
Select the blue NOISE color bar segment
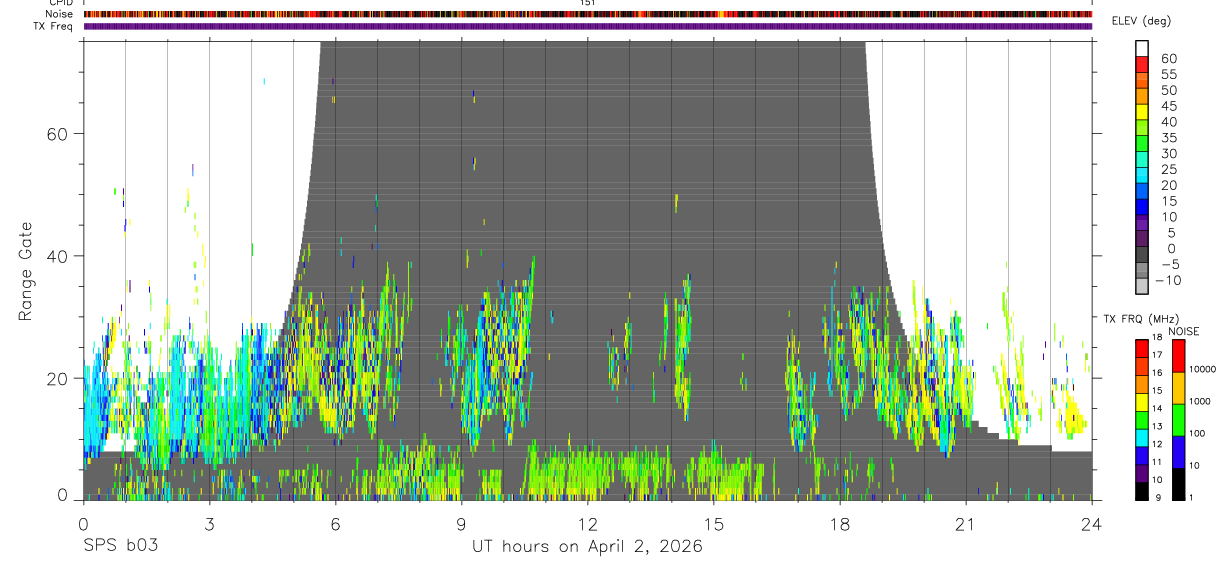point(1178,452)
